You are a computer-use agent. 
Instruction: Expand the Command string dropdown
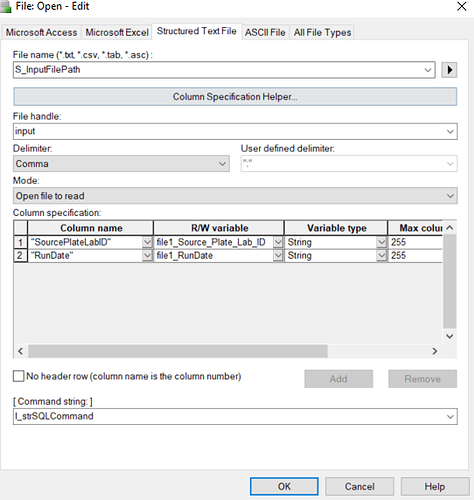pyautogui.click(x=450, y=417)
